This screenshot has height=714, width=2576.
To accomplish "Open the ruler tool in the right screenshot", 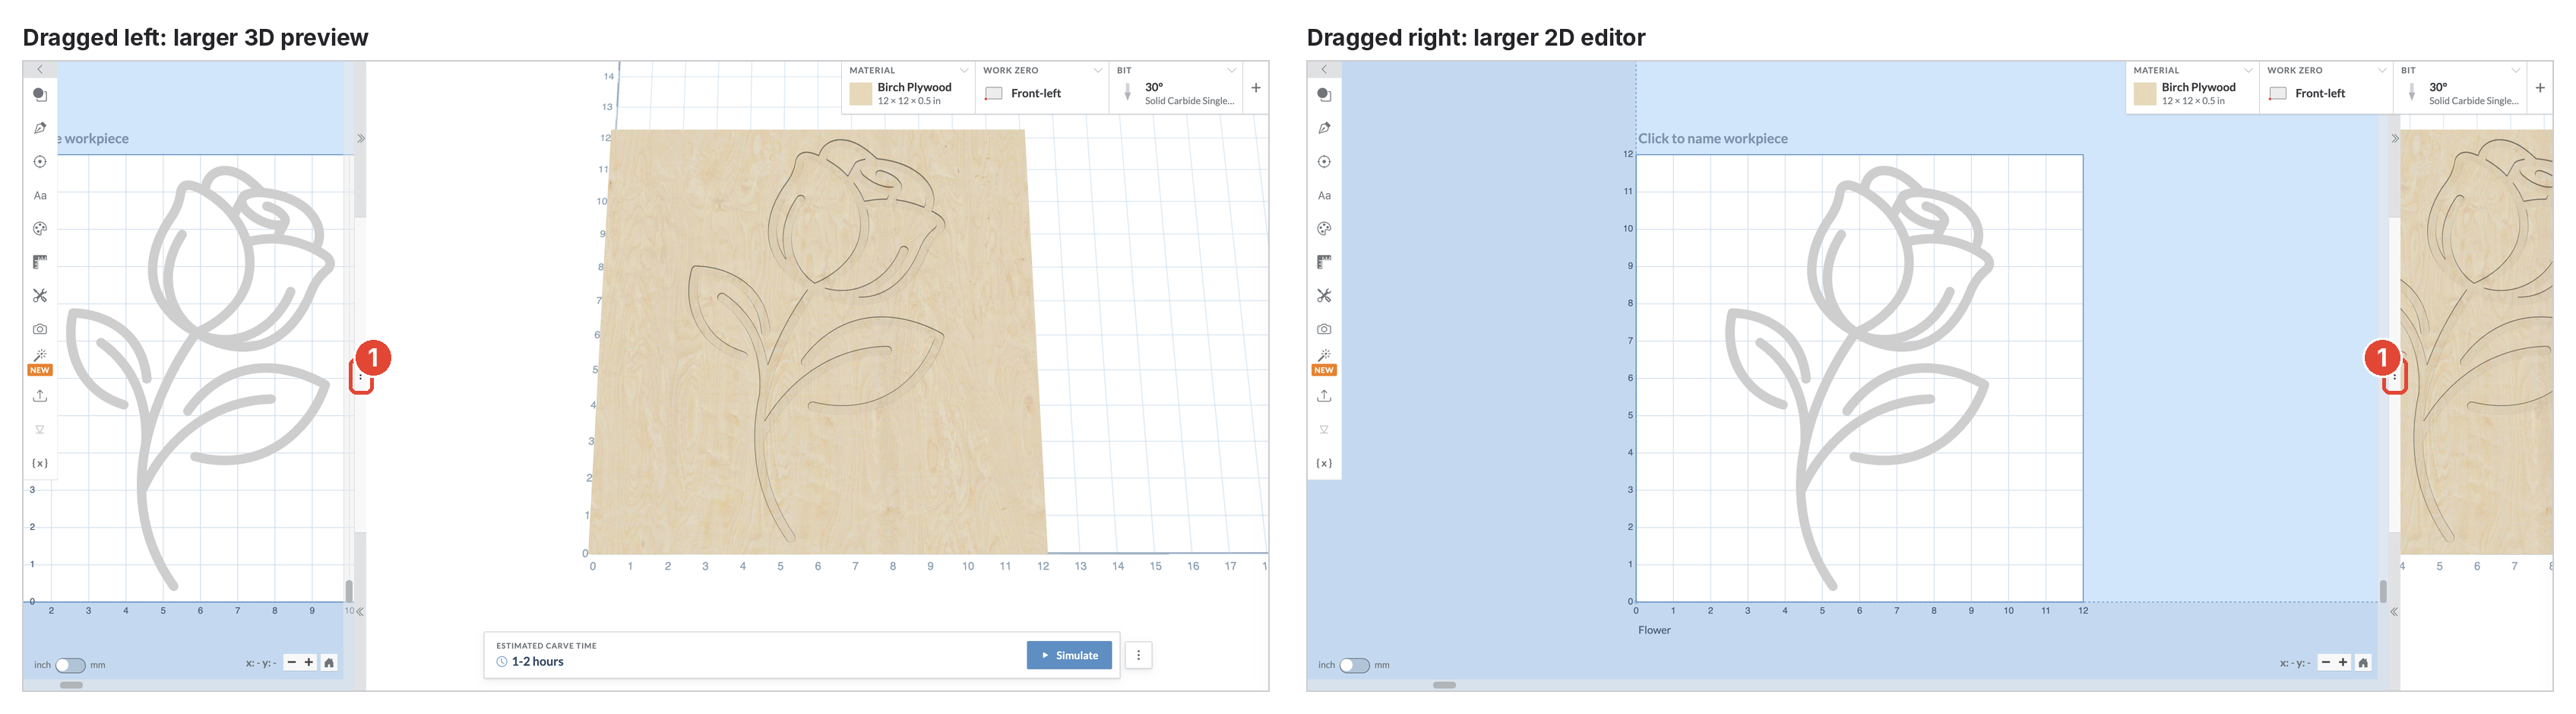I will [x=1324, y=262].
